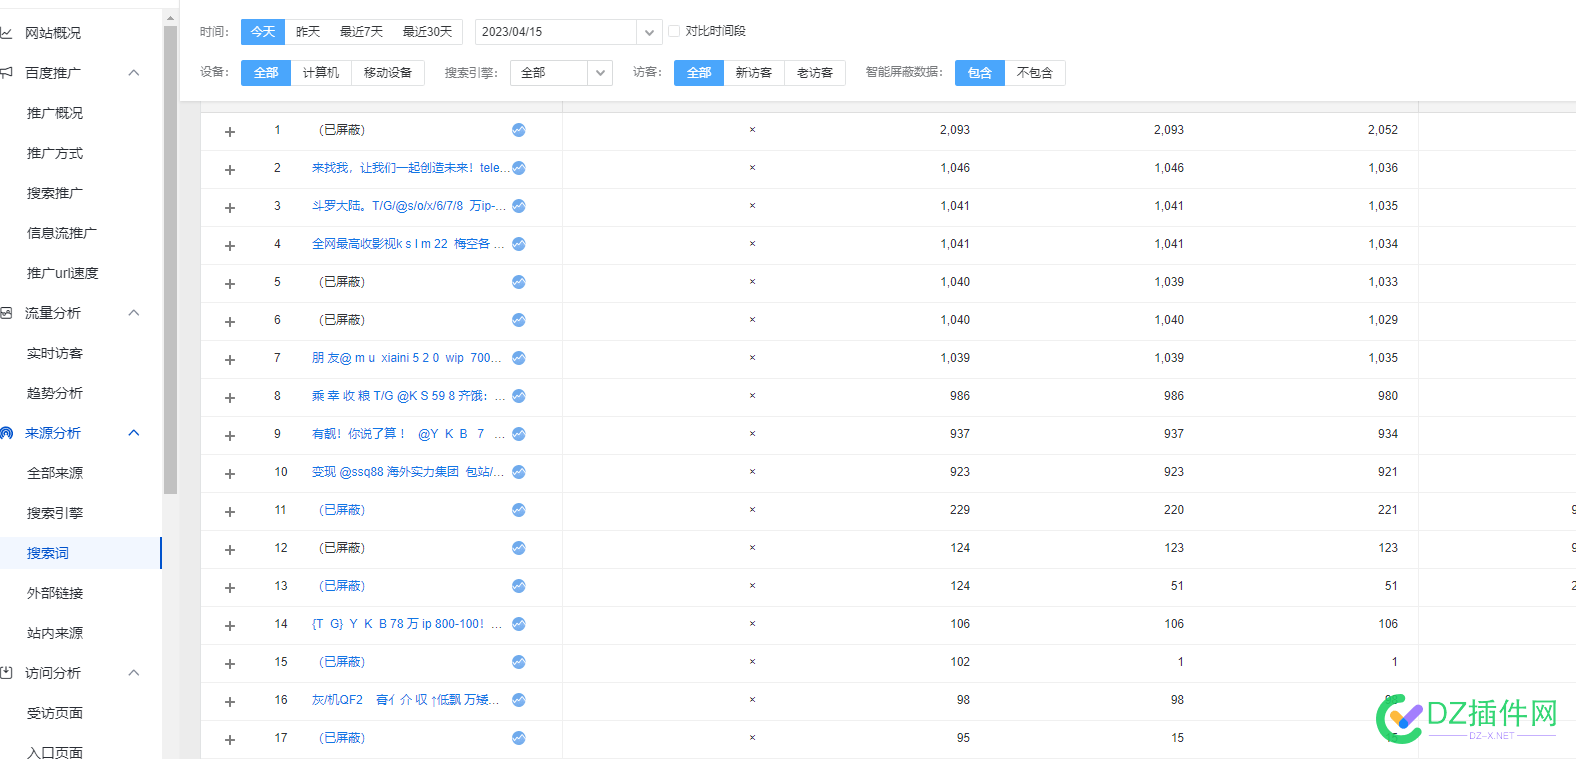1576x759 pixels.
Task: Select 昨天 time range
Action: (x=308, y=32)
